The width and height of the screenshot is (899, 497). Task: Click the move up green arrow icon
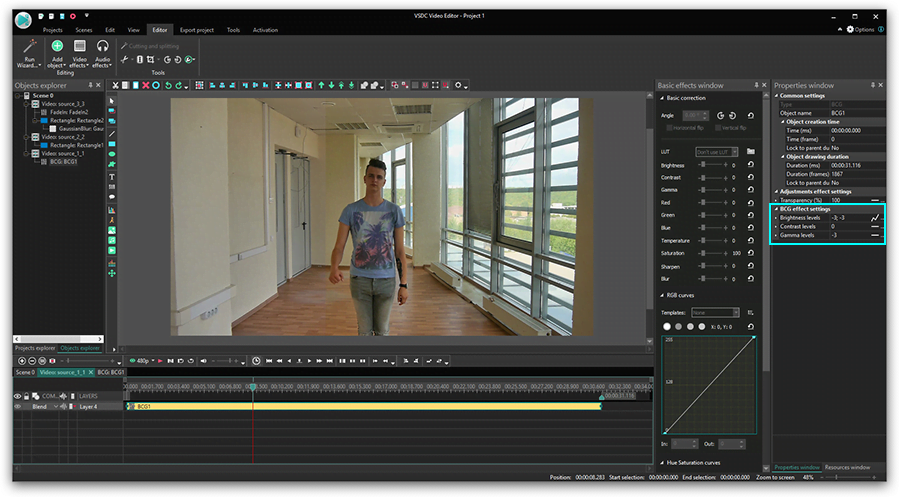point(321,85)
